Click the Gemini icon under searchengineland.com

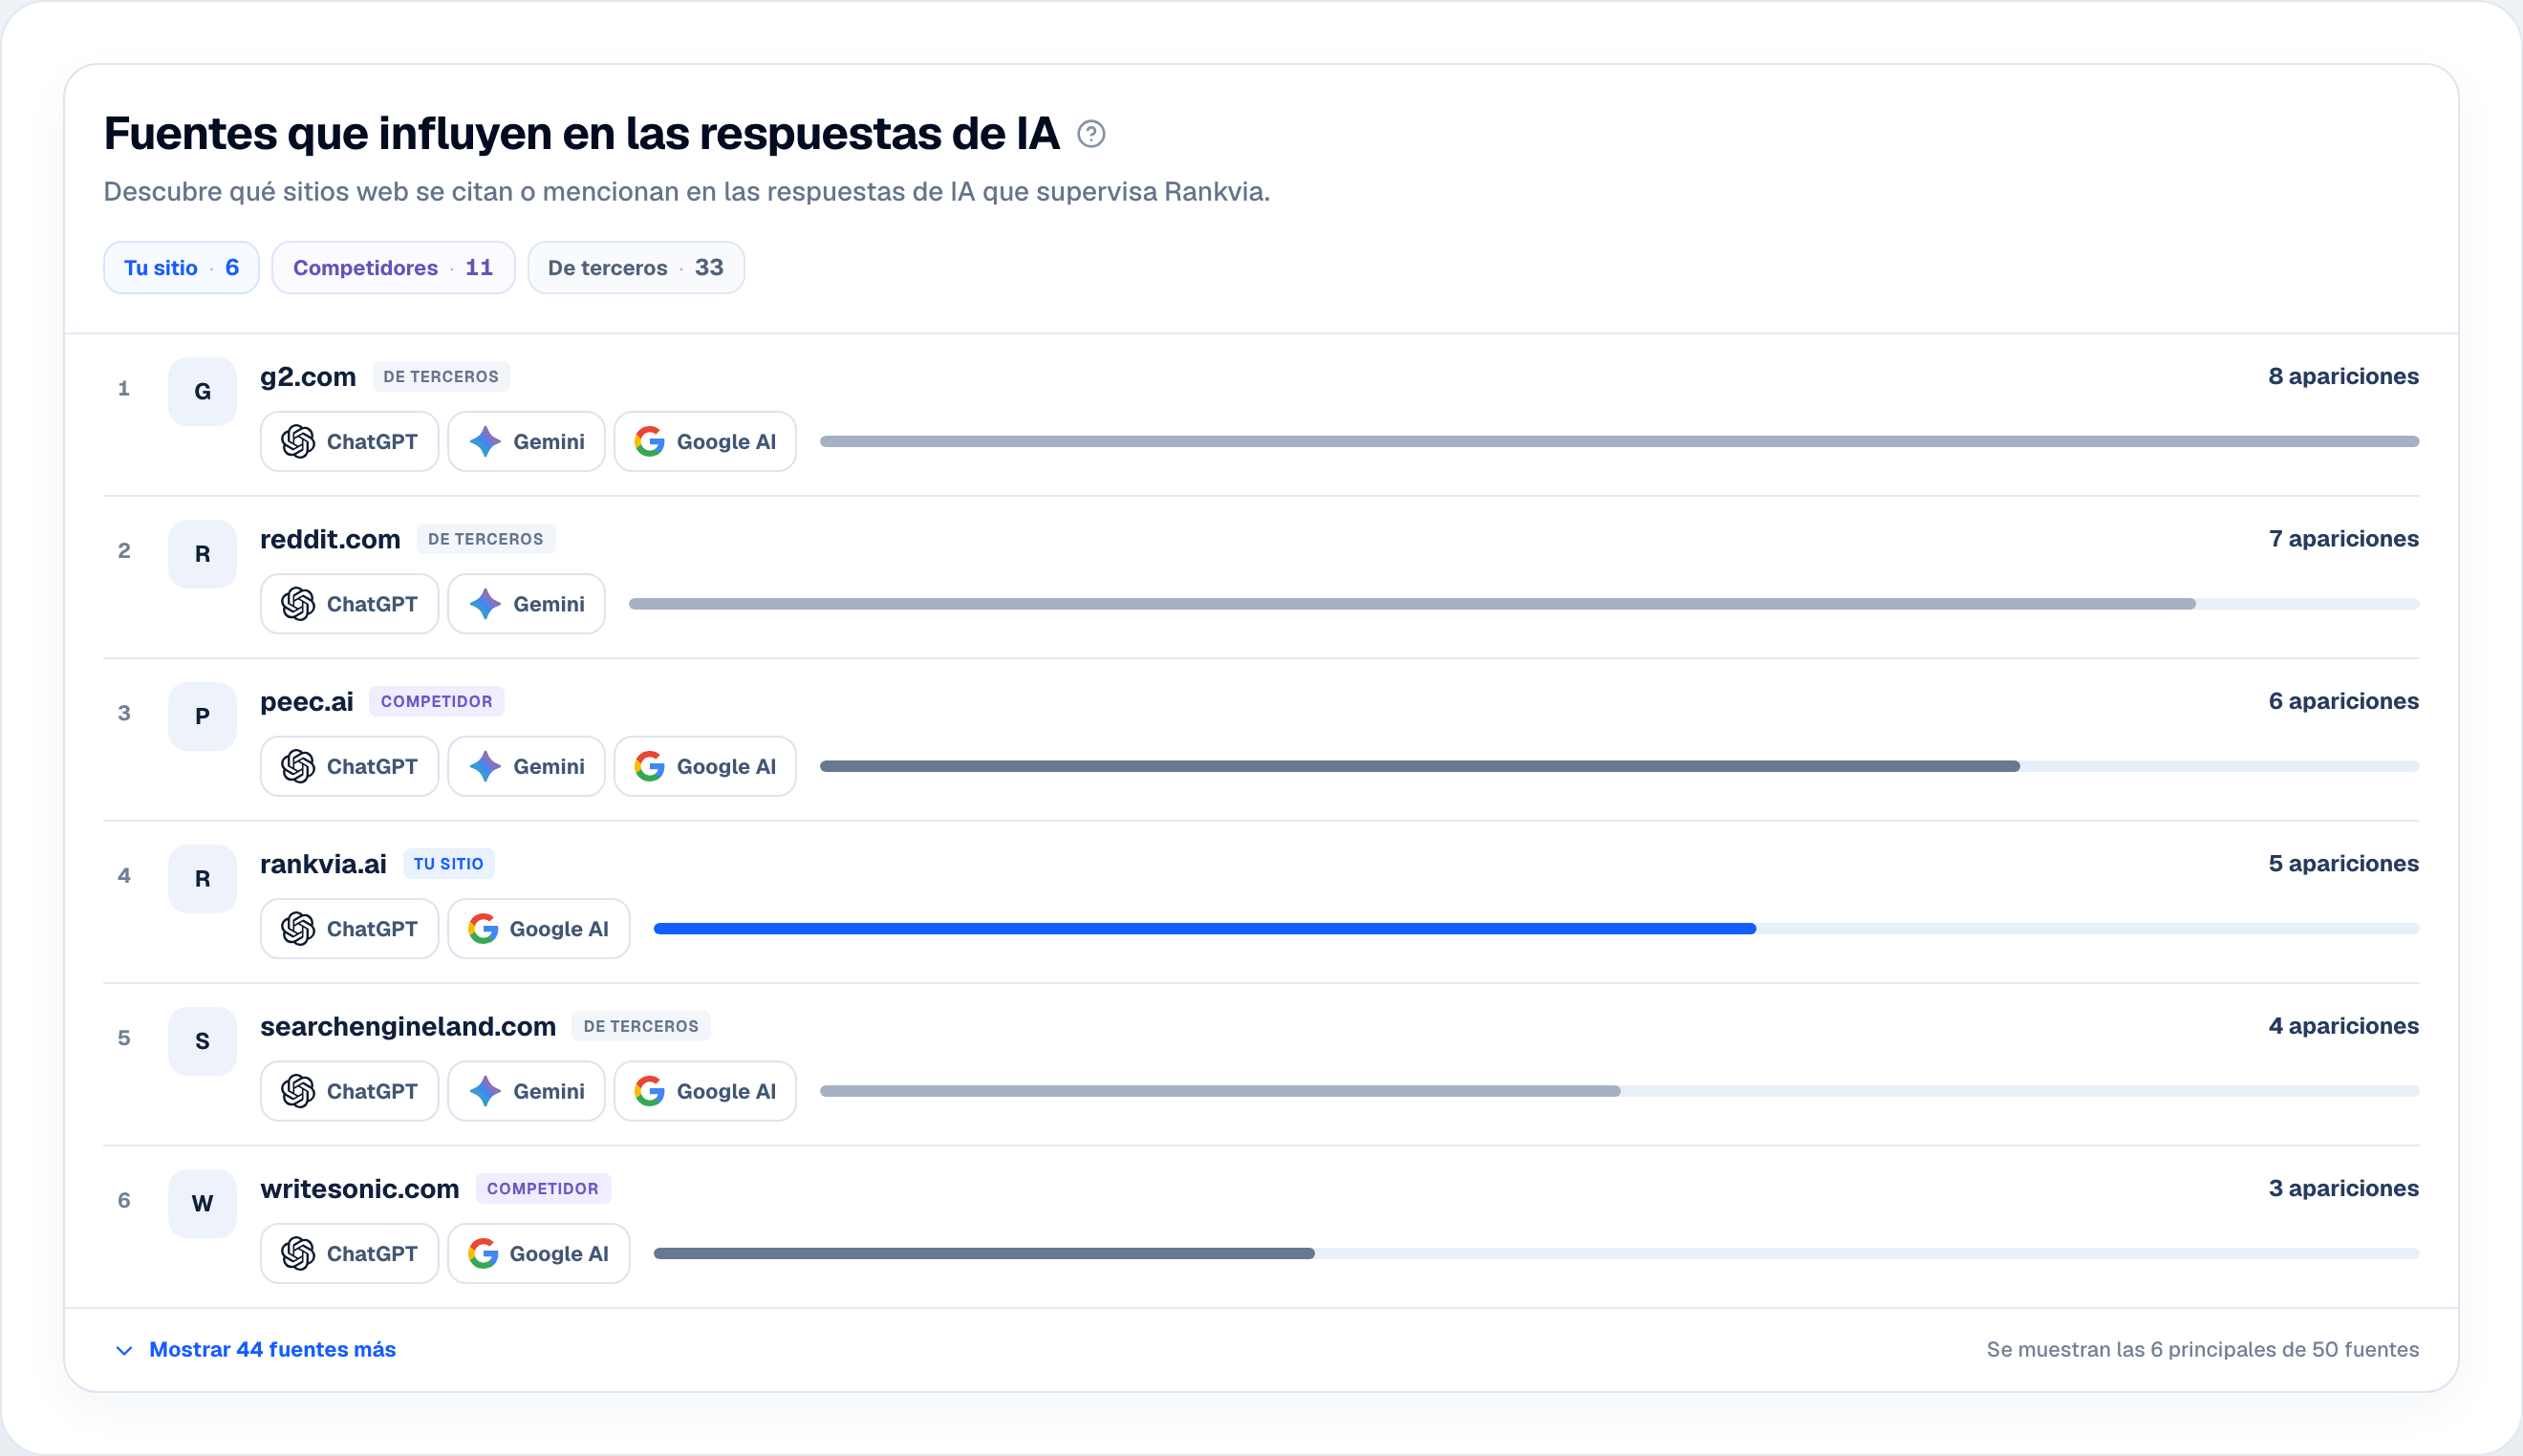click(485, 1091)
